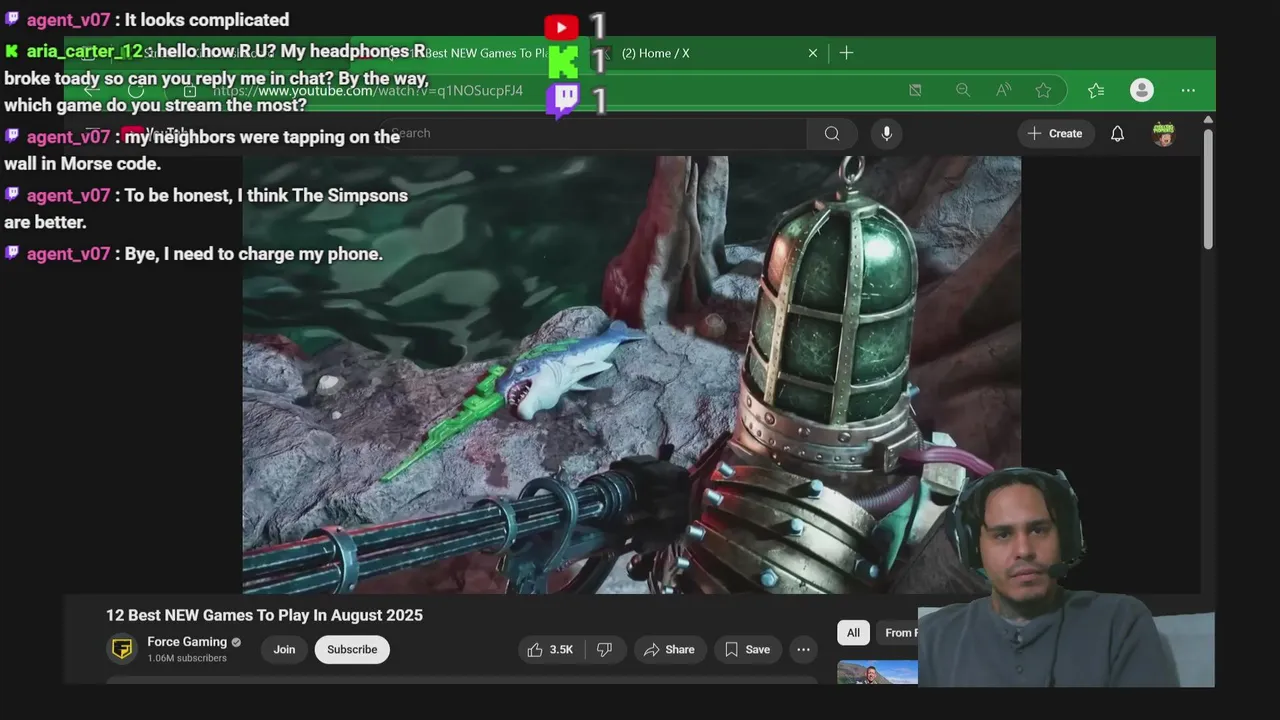
Task: Click 'It looks complicated' chat message
Action: [x=207, y=20]
